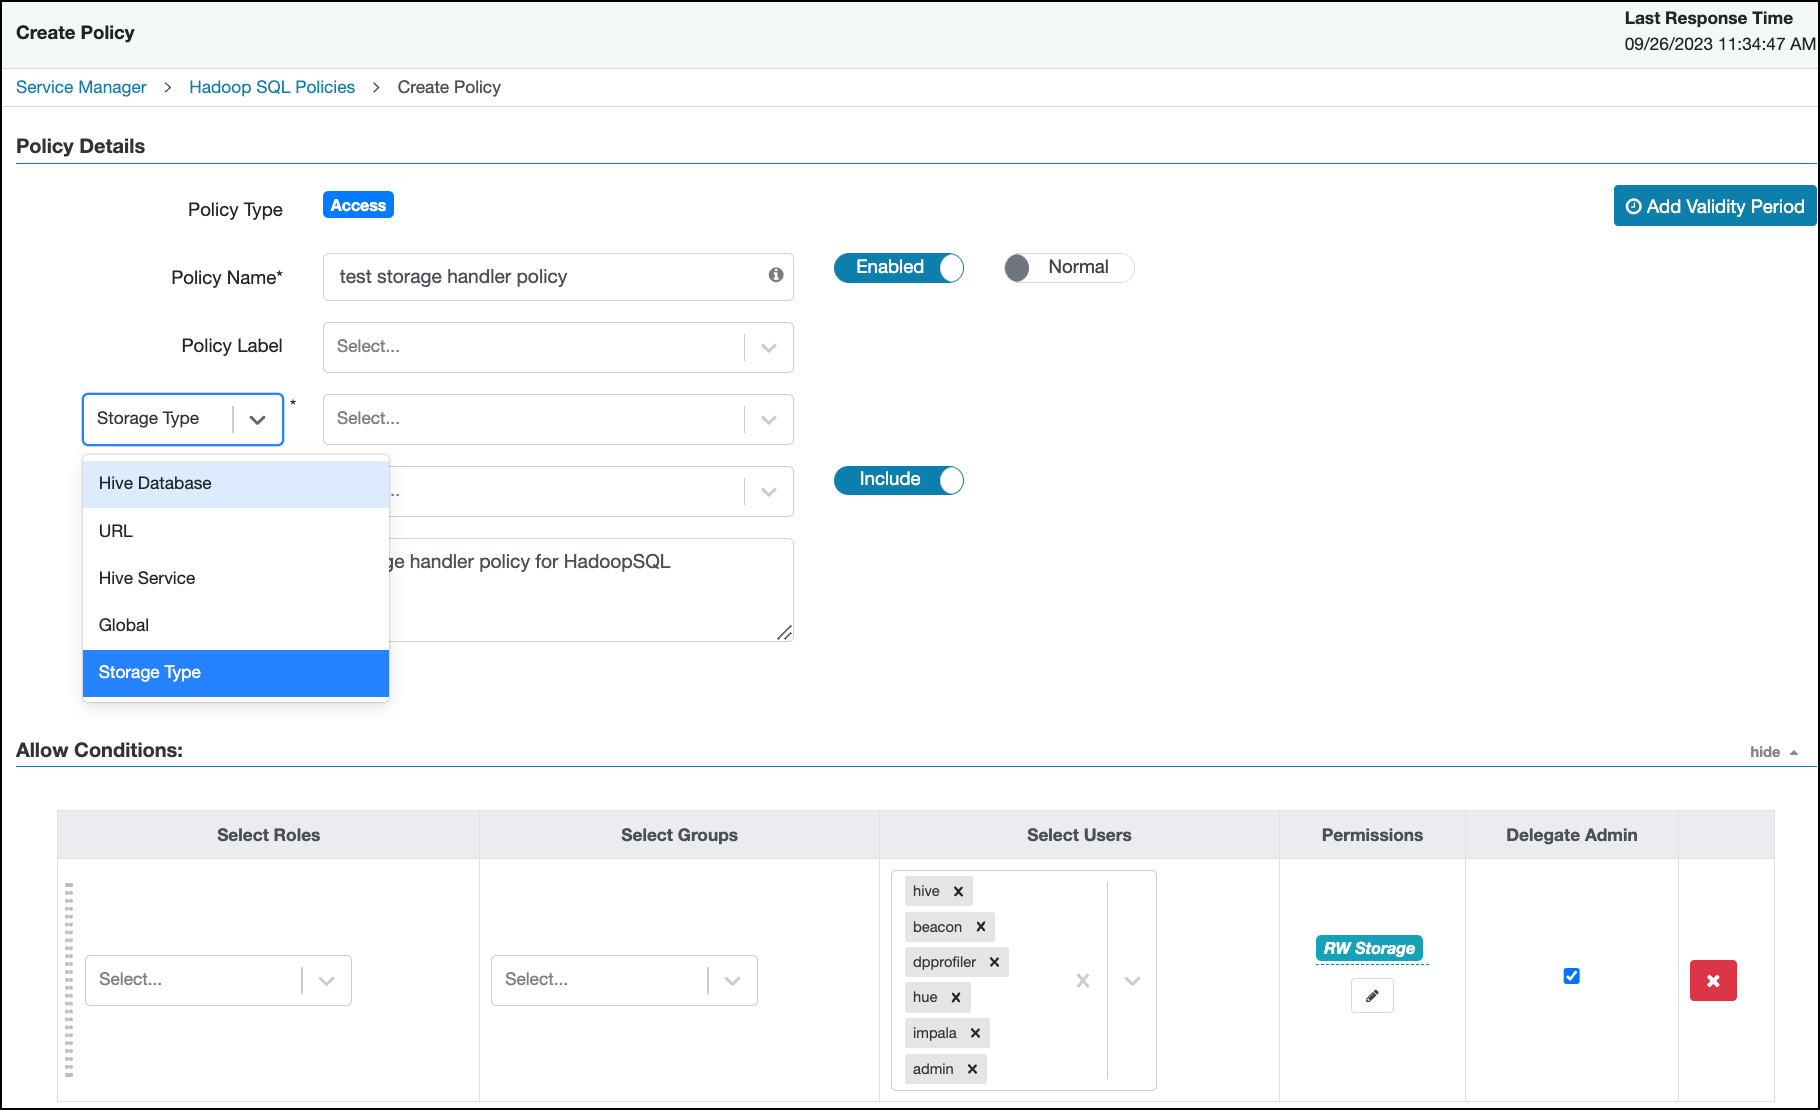Clear all selected users

[1083, 981]
